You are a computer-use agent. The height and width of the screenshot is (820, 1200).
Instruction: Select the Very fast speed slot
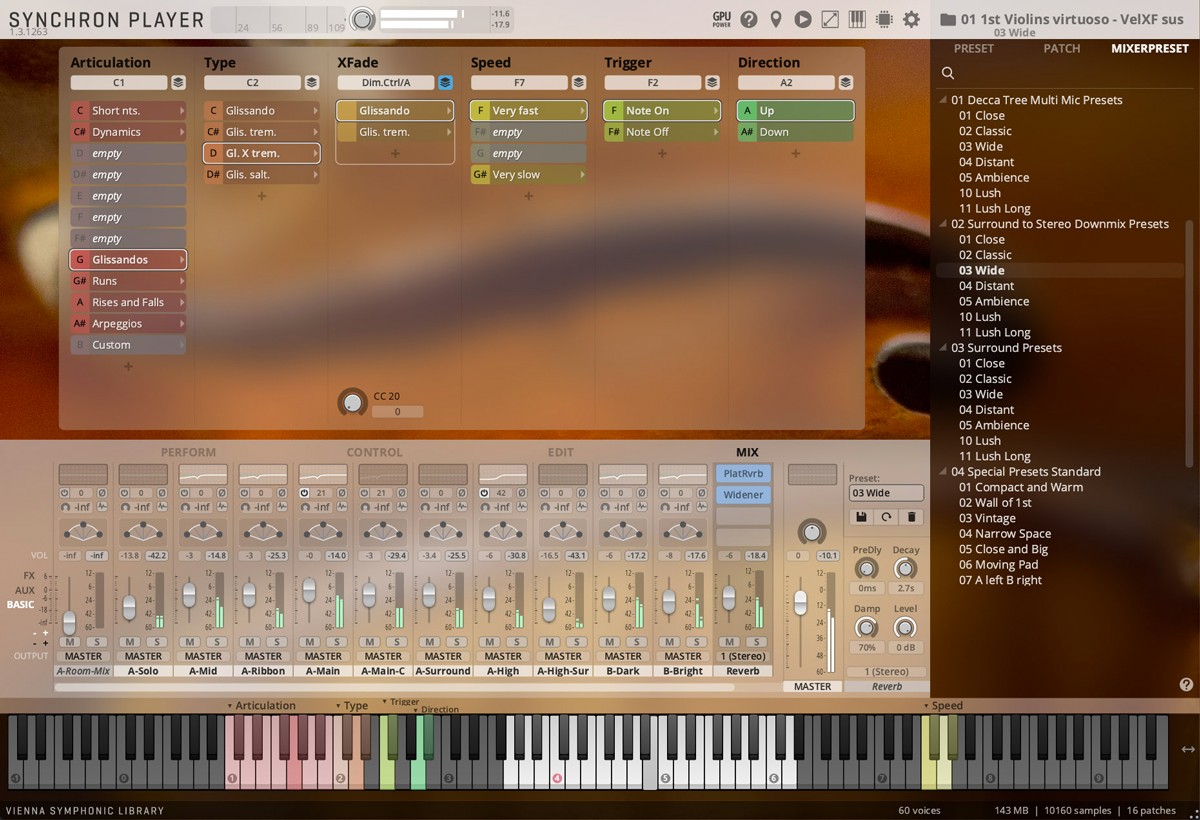pos(528,110)
